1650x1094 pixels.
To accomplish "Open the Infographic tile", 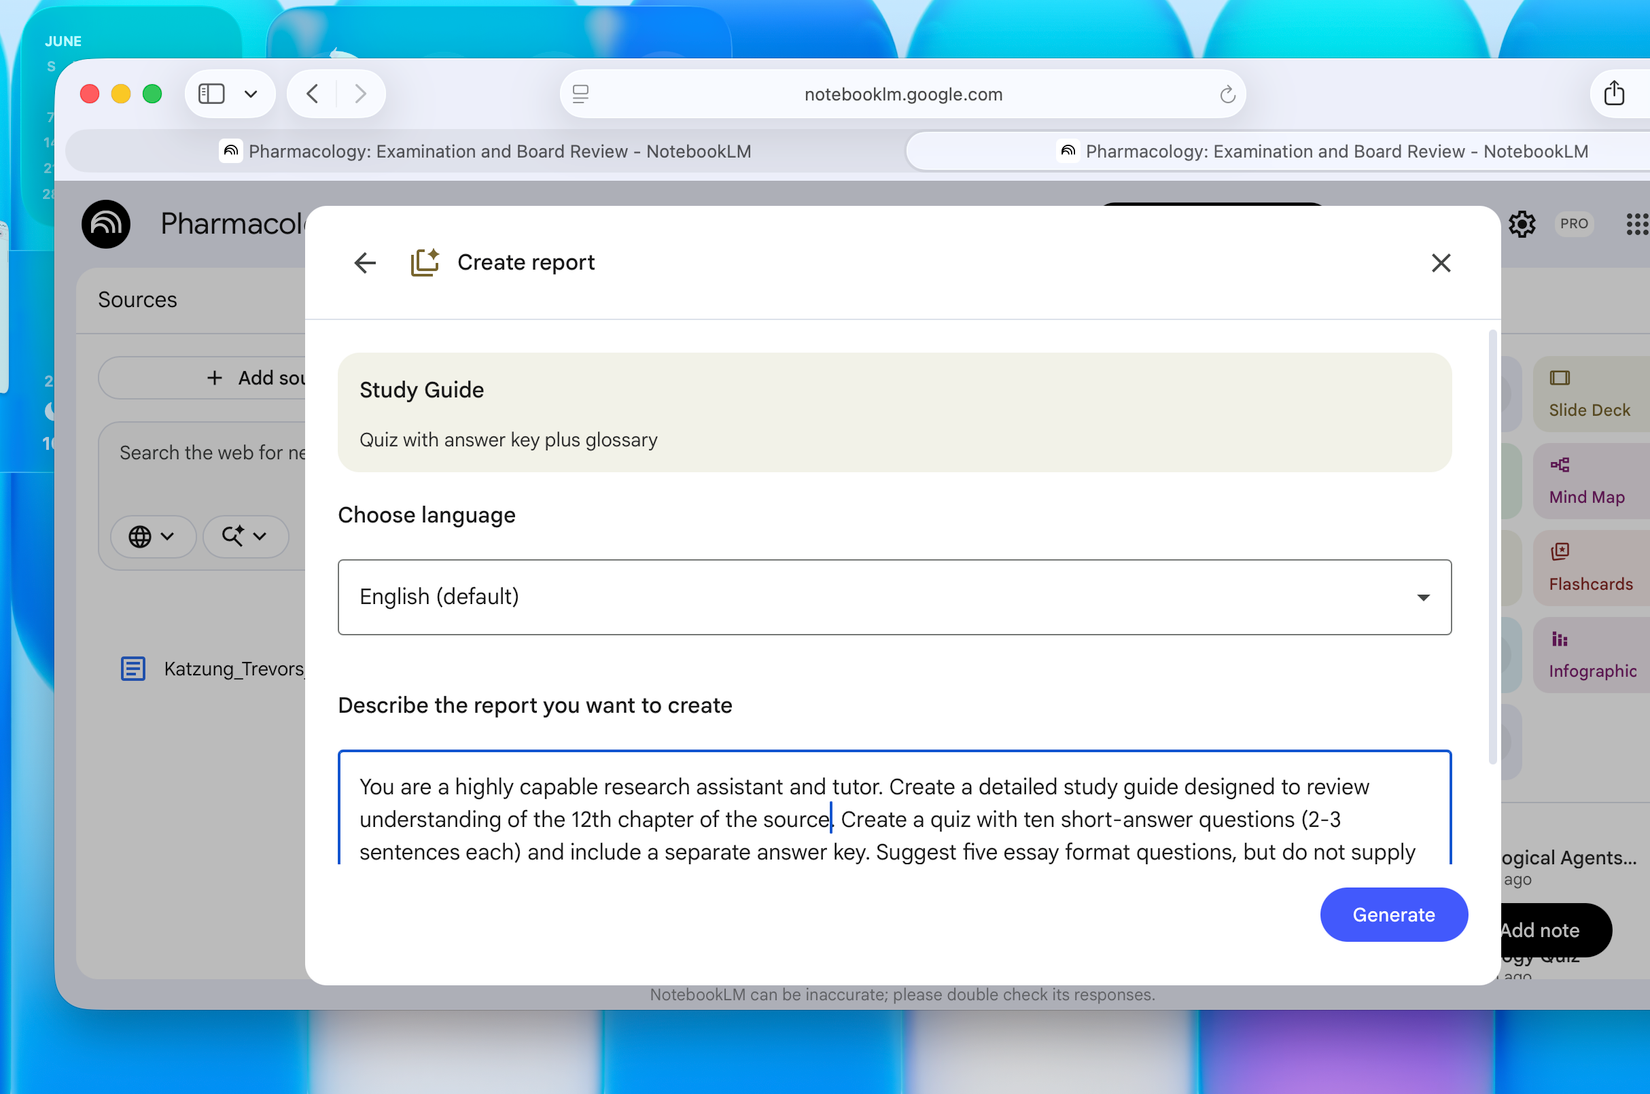I will tap(1590, 655).
